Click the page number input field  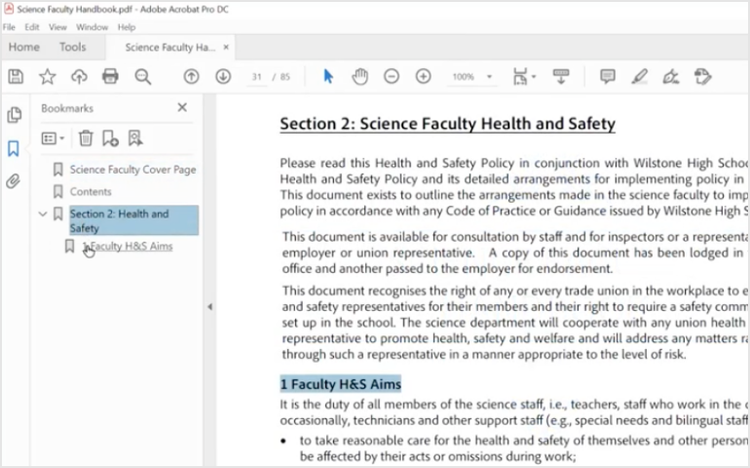(257, 77)
